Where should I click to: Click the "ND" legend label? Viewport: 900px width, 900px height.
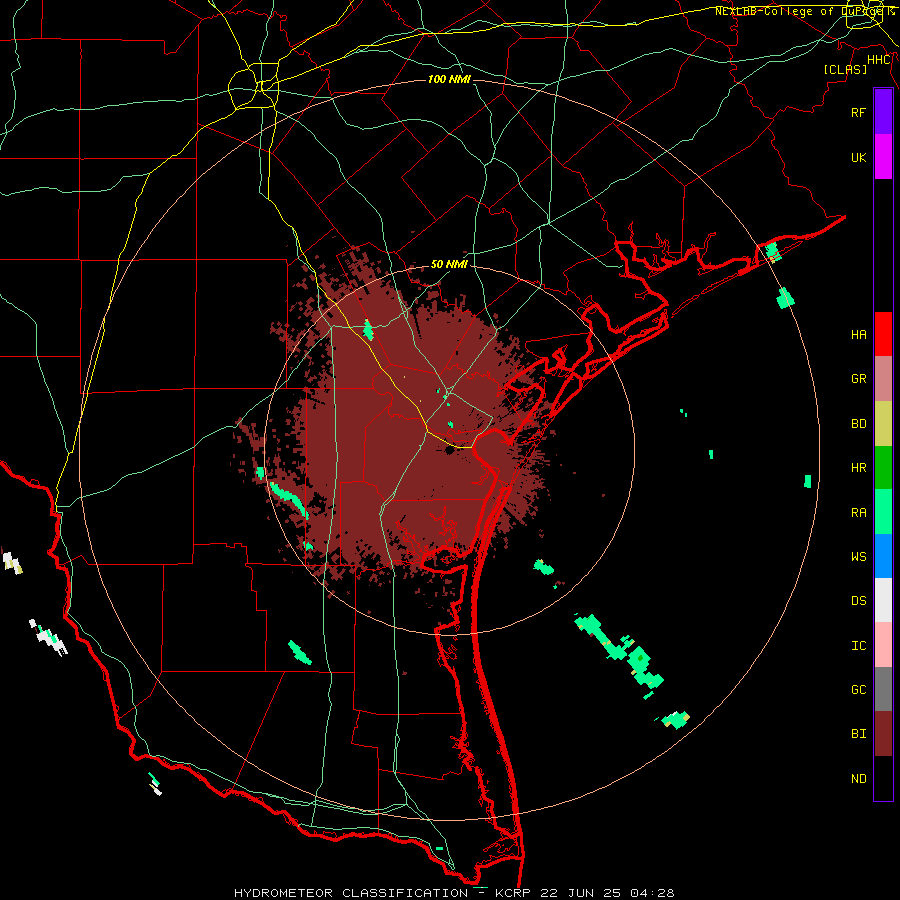[x=858, y=778]
